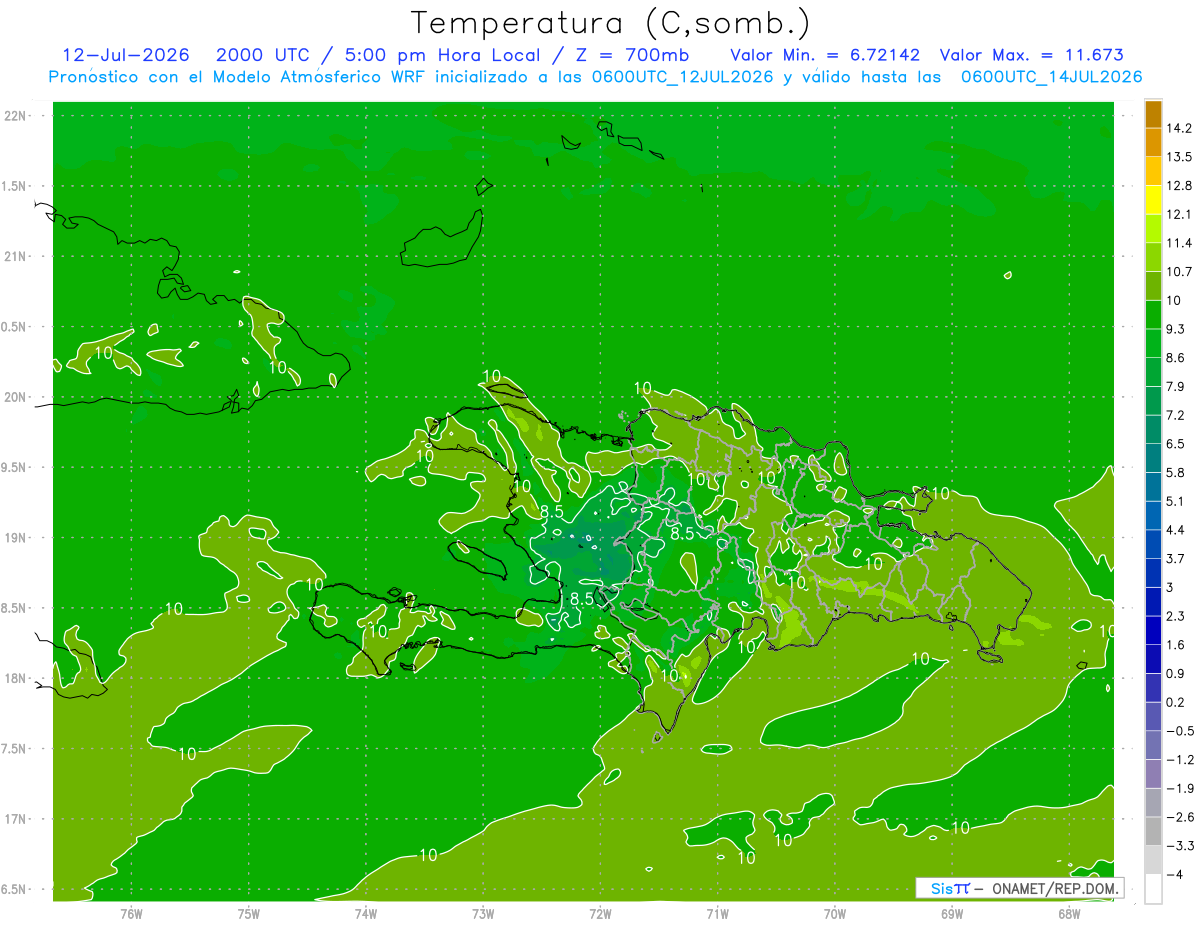Select the 'Valor Max. = 11.673' readout

(x=1031, y=55)
